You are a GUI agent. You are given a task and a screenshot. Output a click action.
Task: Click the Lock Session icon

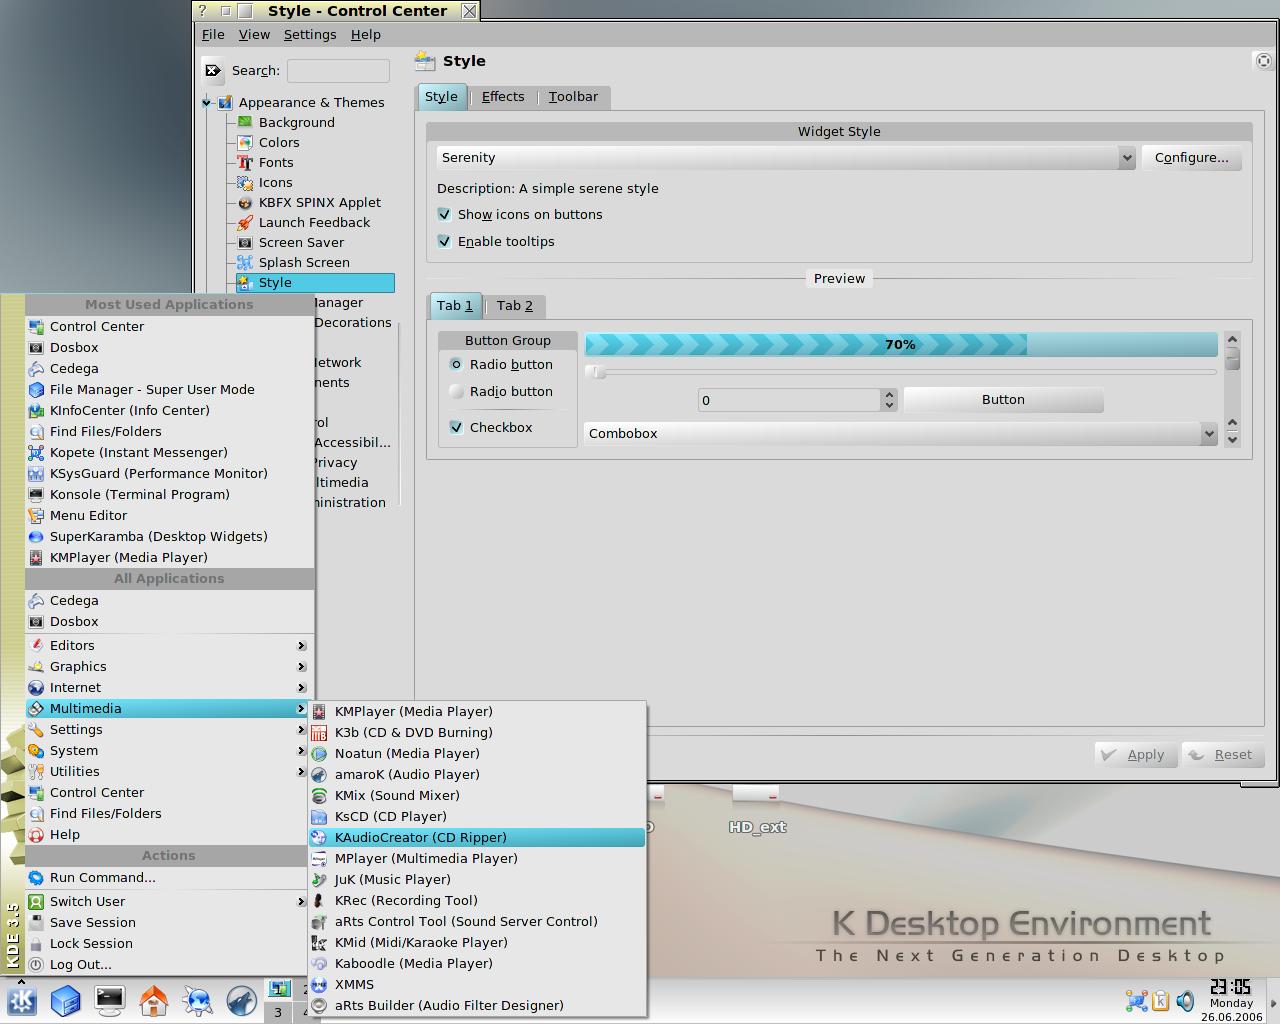pos(36,944)
